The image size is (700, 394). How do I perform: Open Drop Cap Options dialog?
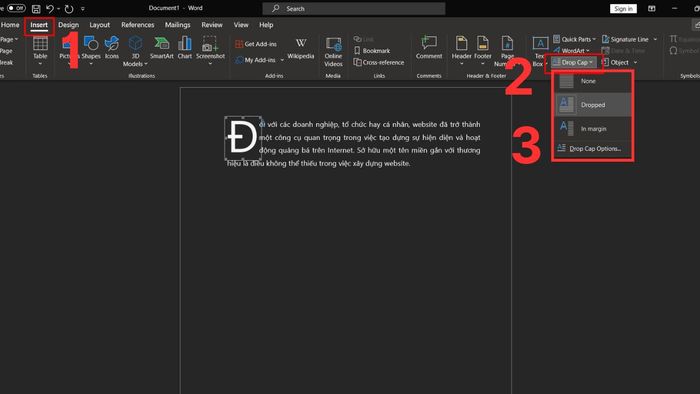point(593,149)
